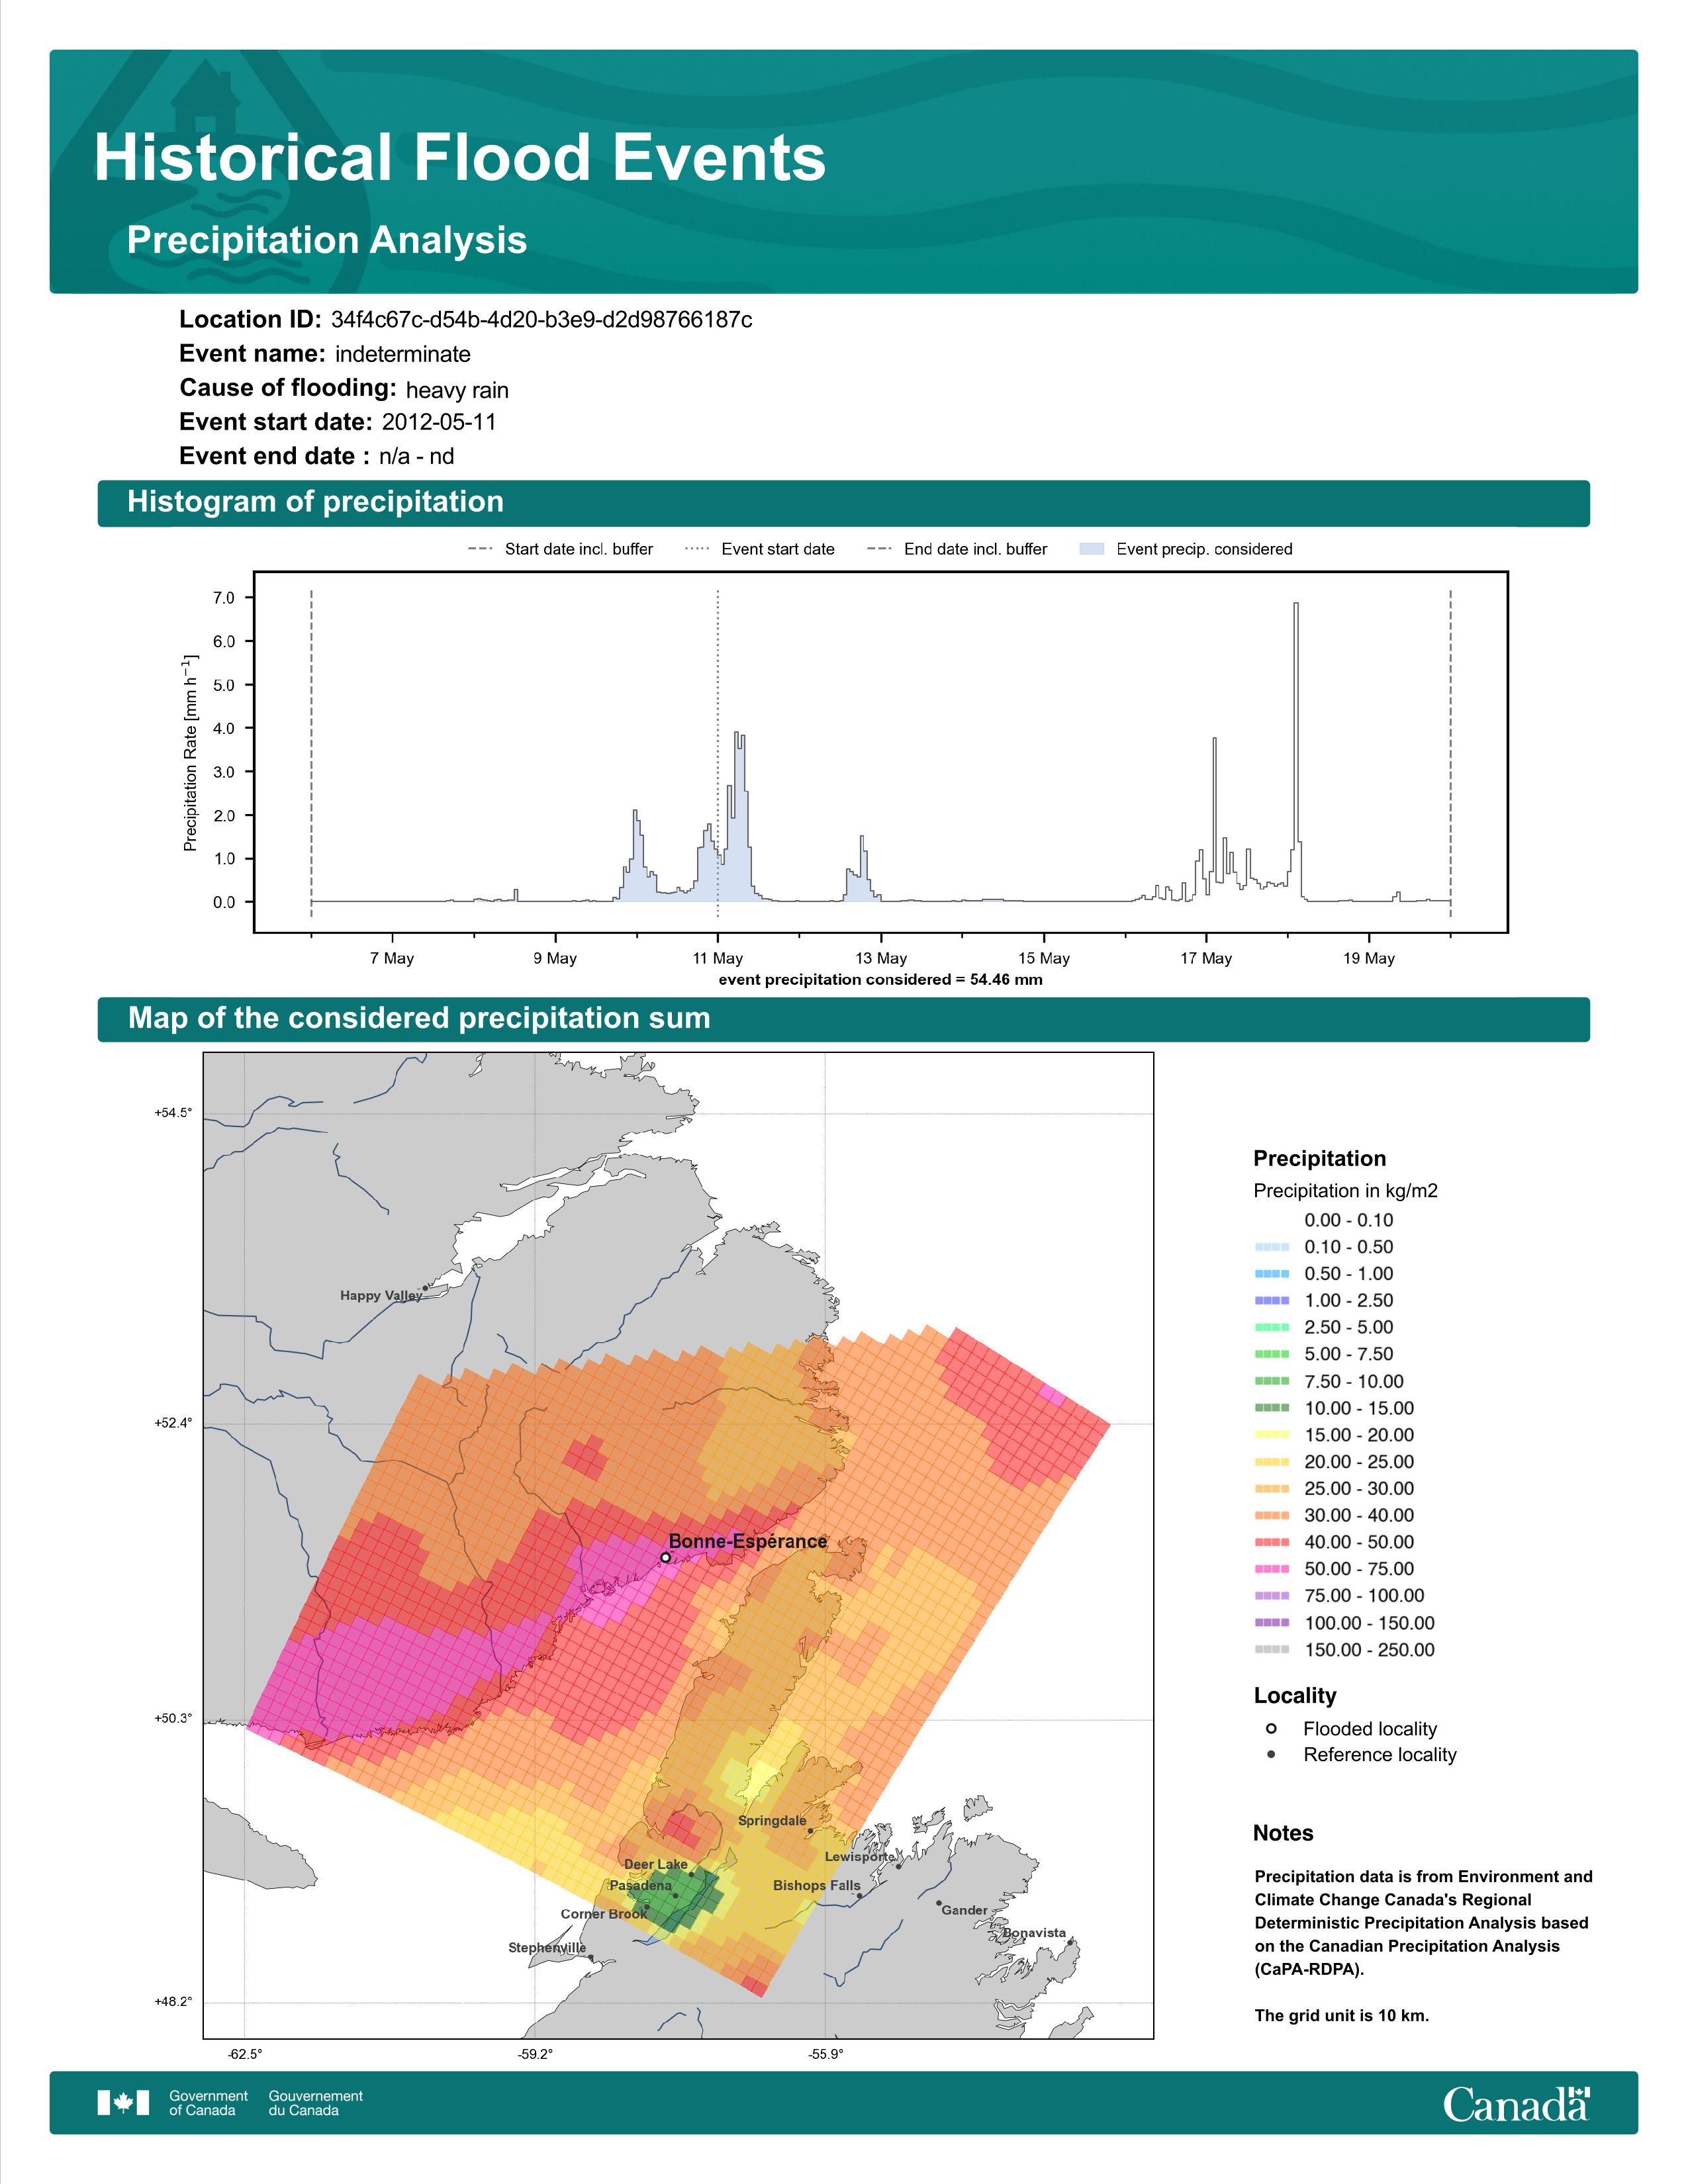Click the Pasadena map label
This screenshot has height=2184, width=1688.
pyautogui.click(x=641, y=1885)
